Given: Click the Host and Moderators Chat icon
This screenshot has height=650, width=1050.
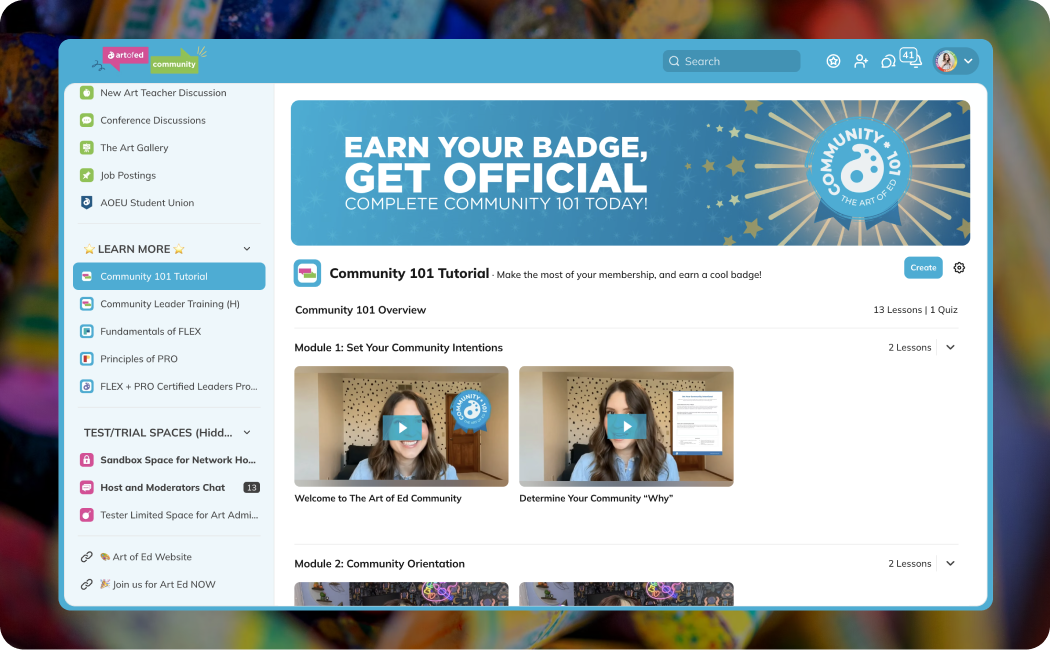Looking at the screenshot, I should pyautogui.click(x=86, y=487).
